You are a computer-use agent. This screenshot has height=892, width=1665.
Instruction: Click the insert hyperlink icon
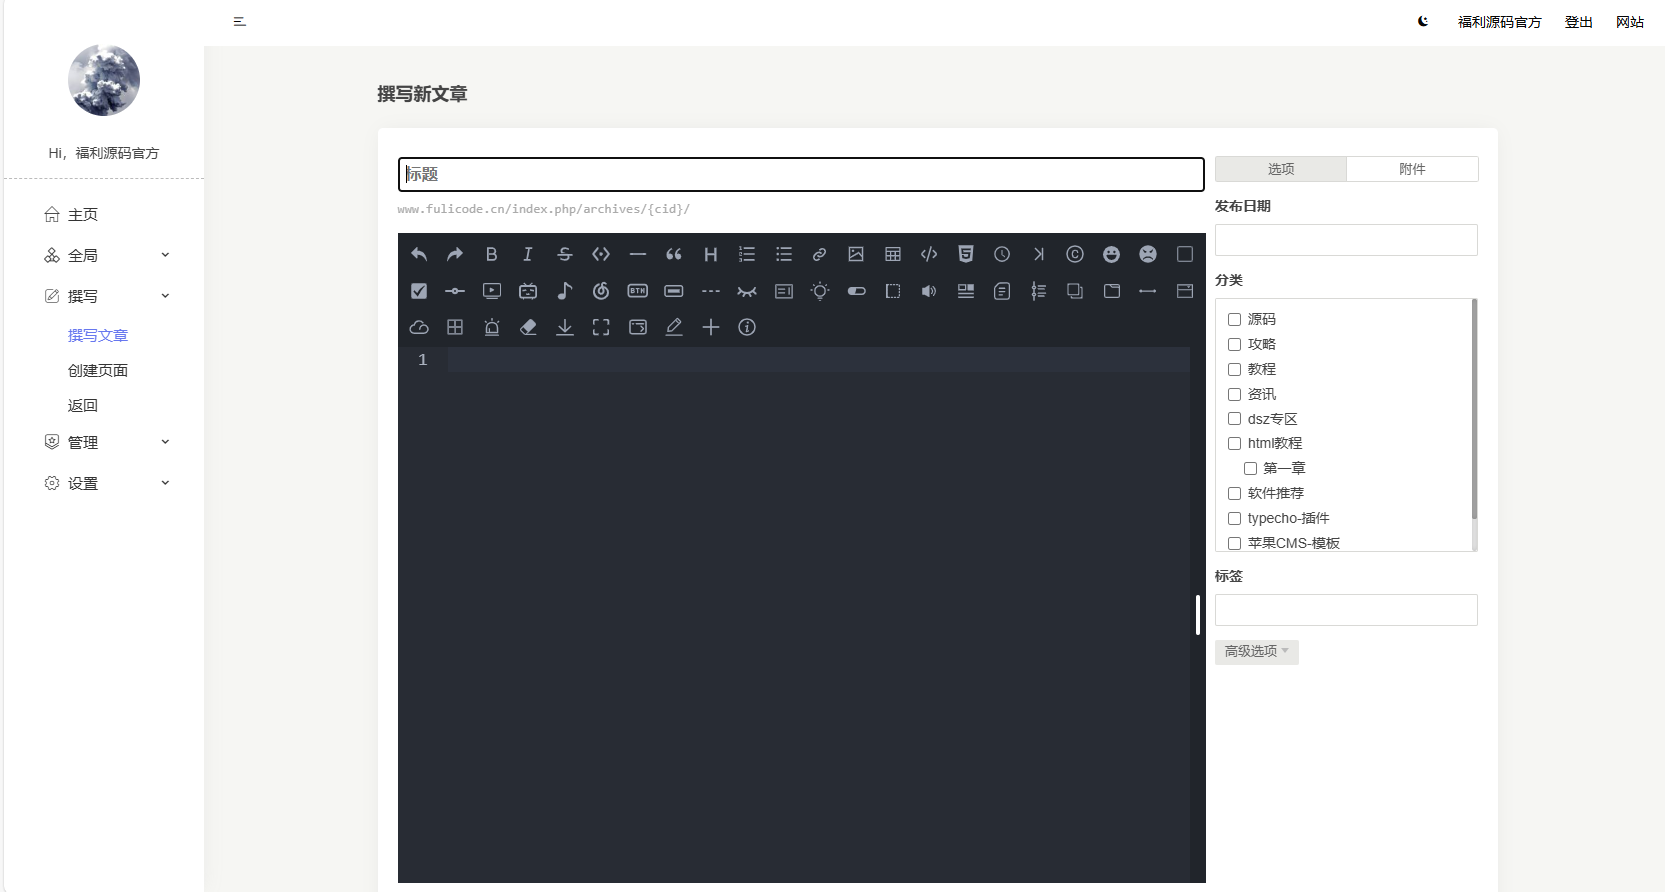[819, 254]
